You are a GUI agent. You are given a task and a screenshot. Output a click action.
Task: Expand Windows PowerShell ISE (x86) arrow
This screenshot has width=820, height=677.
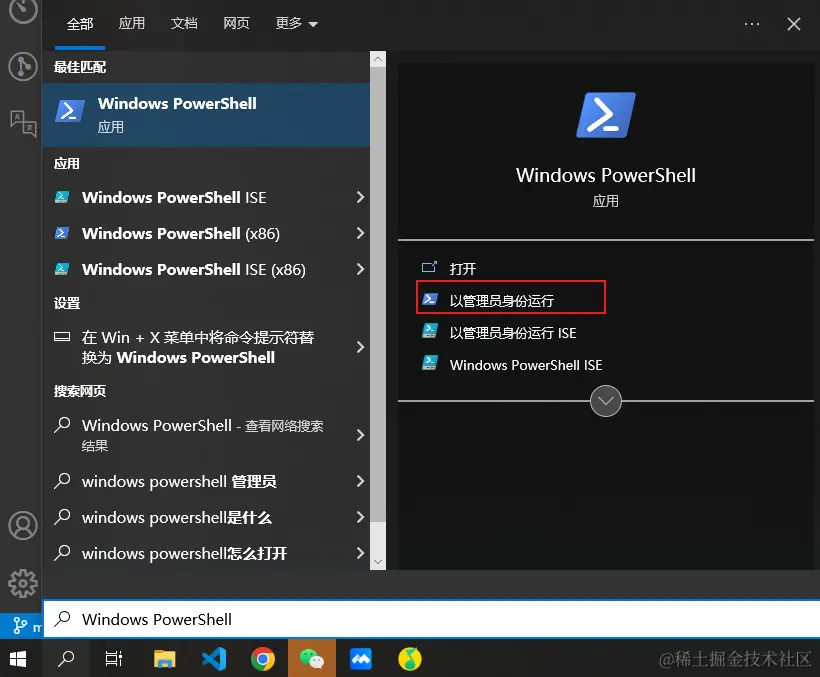tap(360, 269)
